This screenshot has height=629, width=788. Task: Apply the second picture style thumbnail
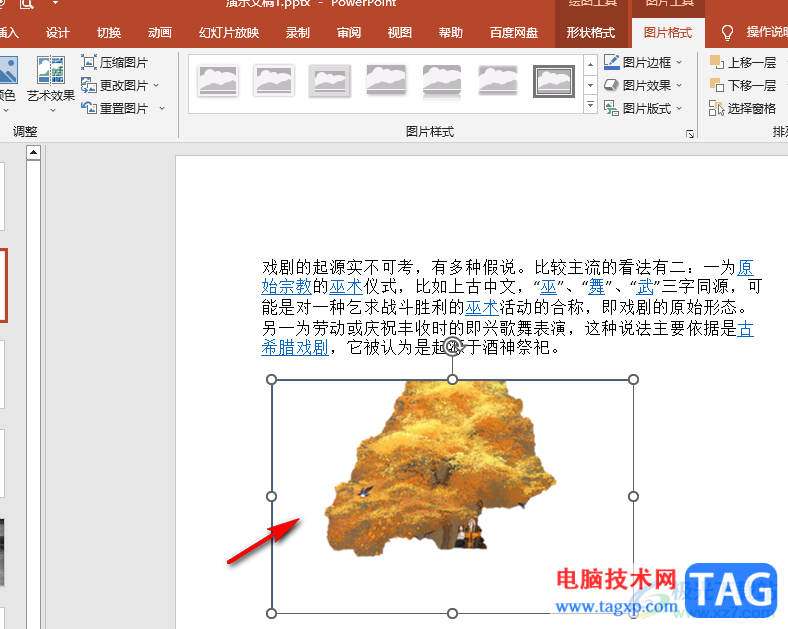pos(273,80)
